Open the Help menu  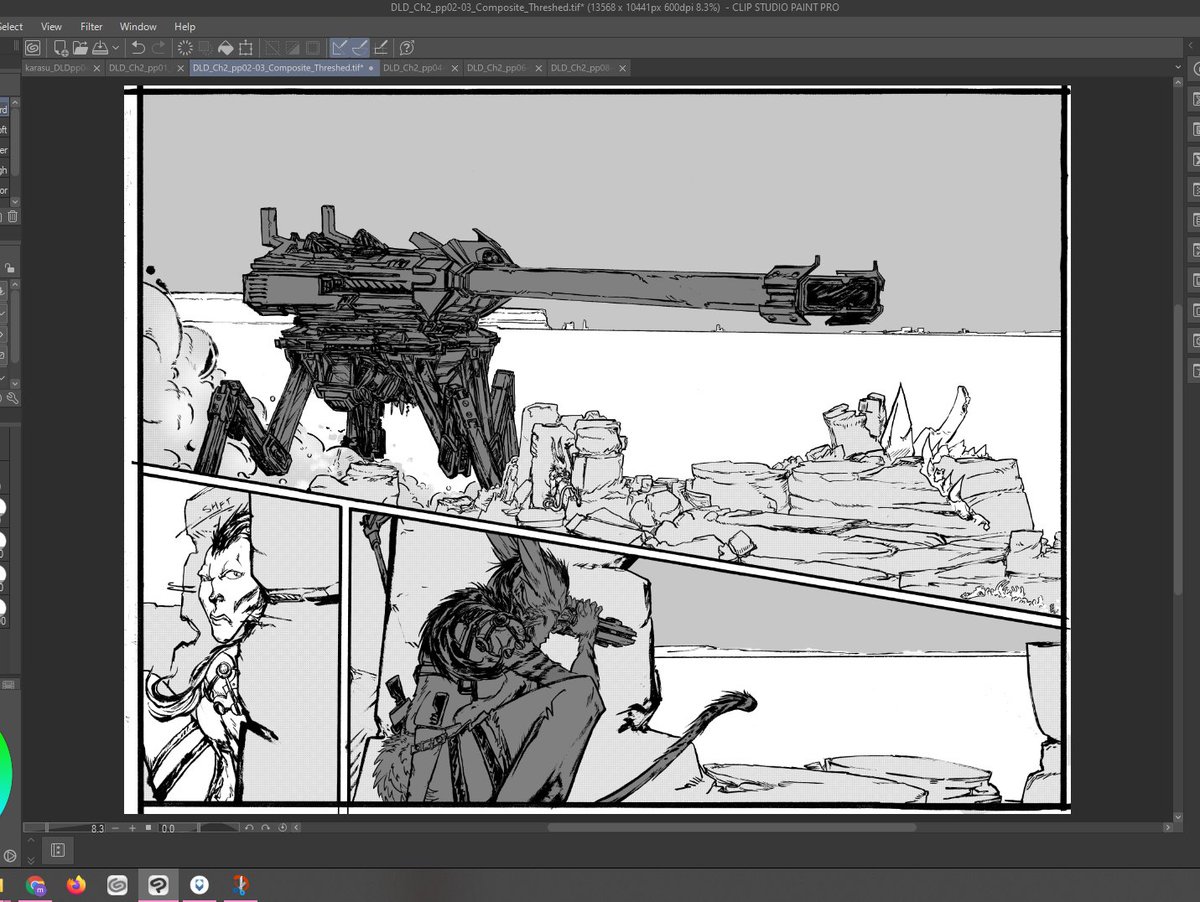click(x=185, y=26)
